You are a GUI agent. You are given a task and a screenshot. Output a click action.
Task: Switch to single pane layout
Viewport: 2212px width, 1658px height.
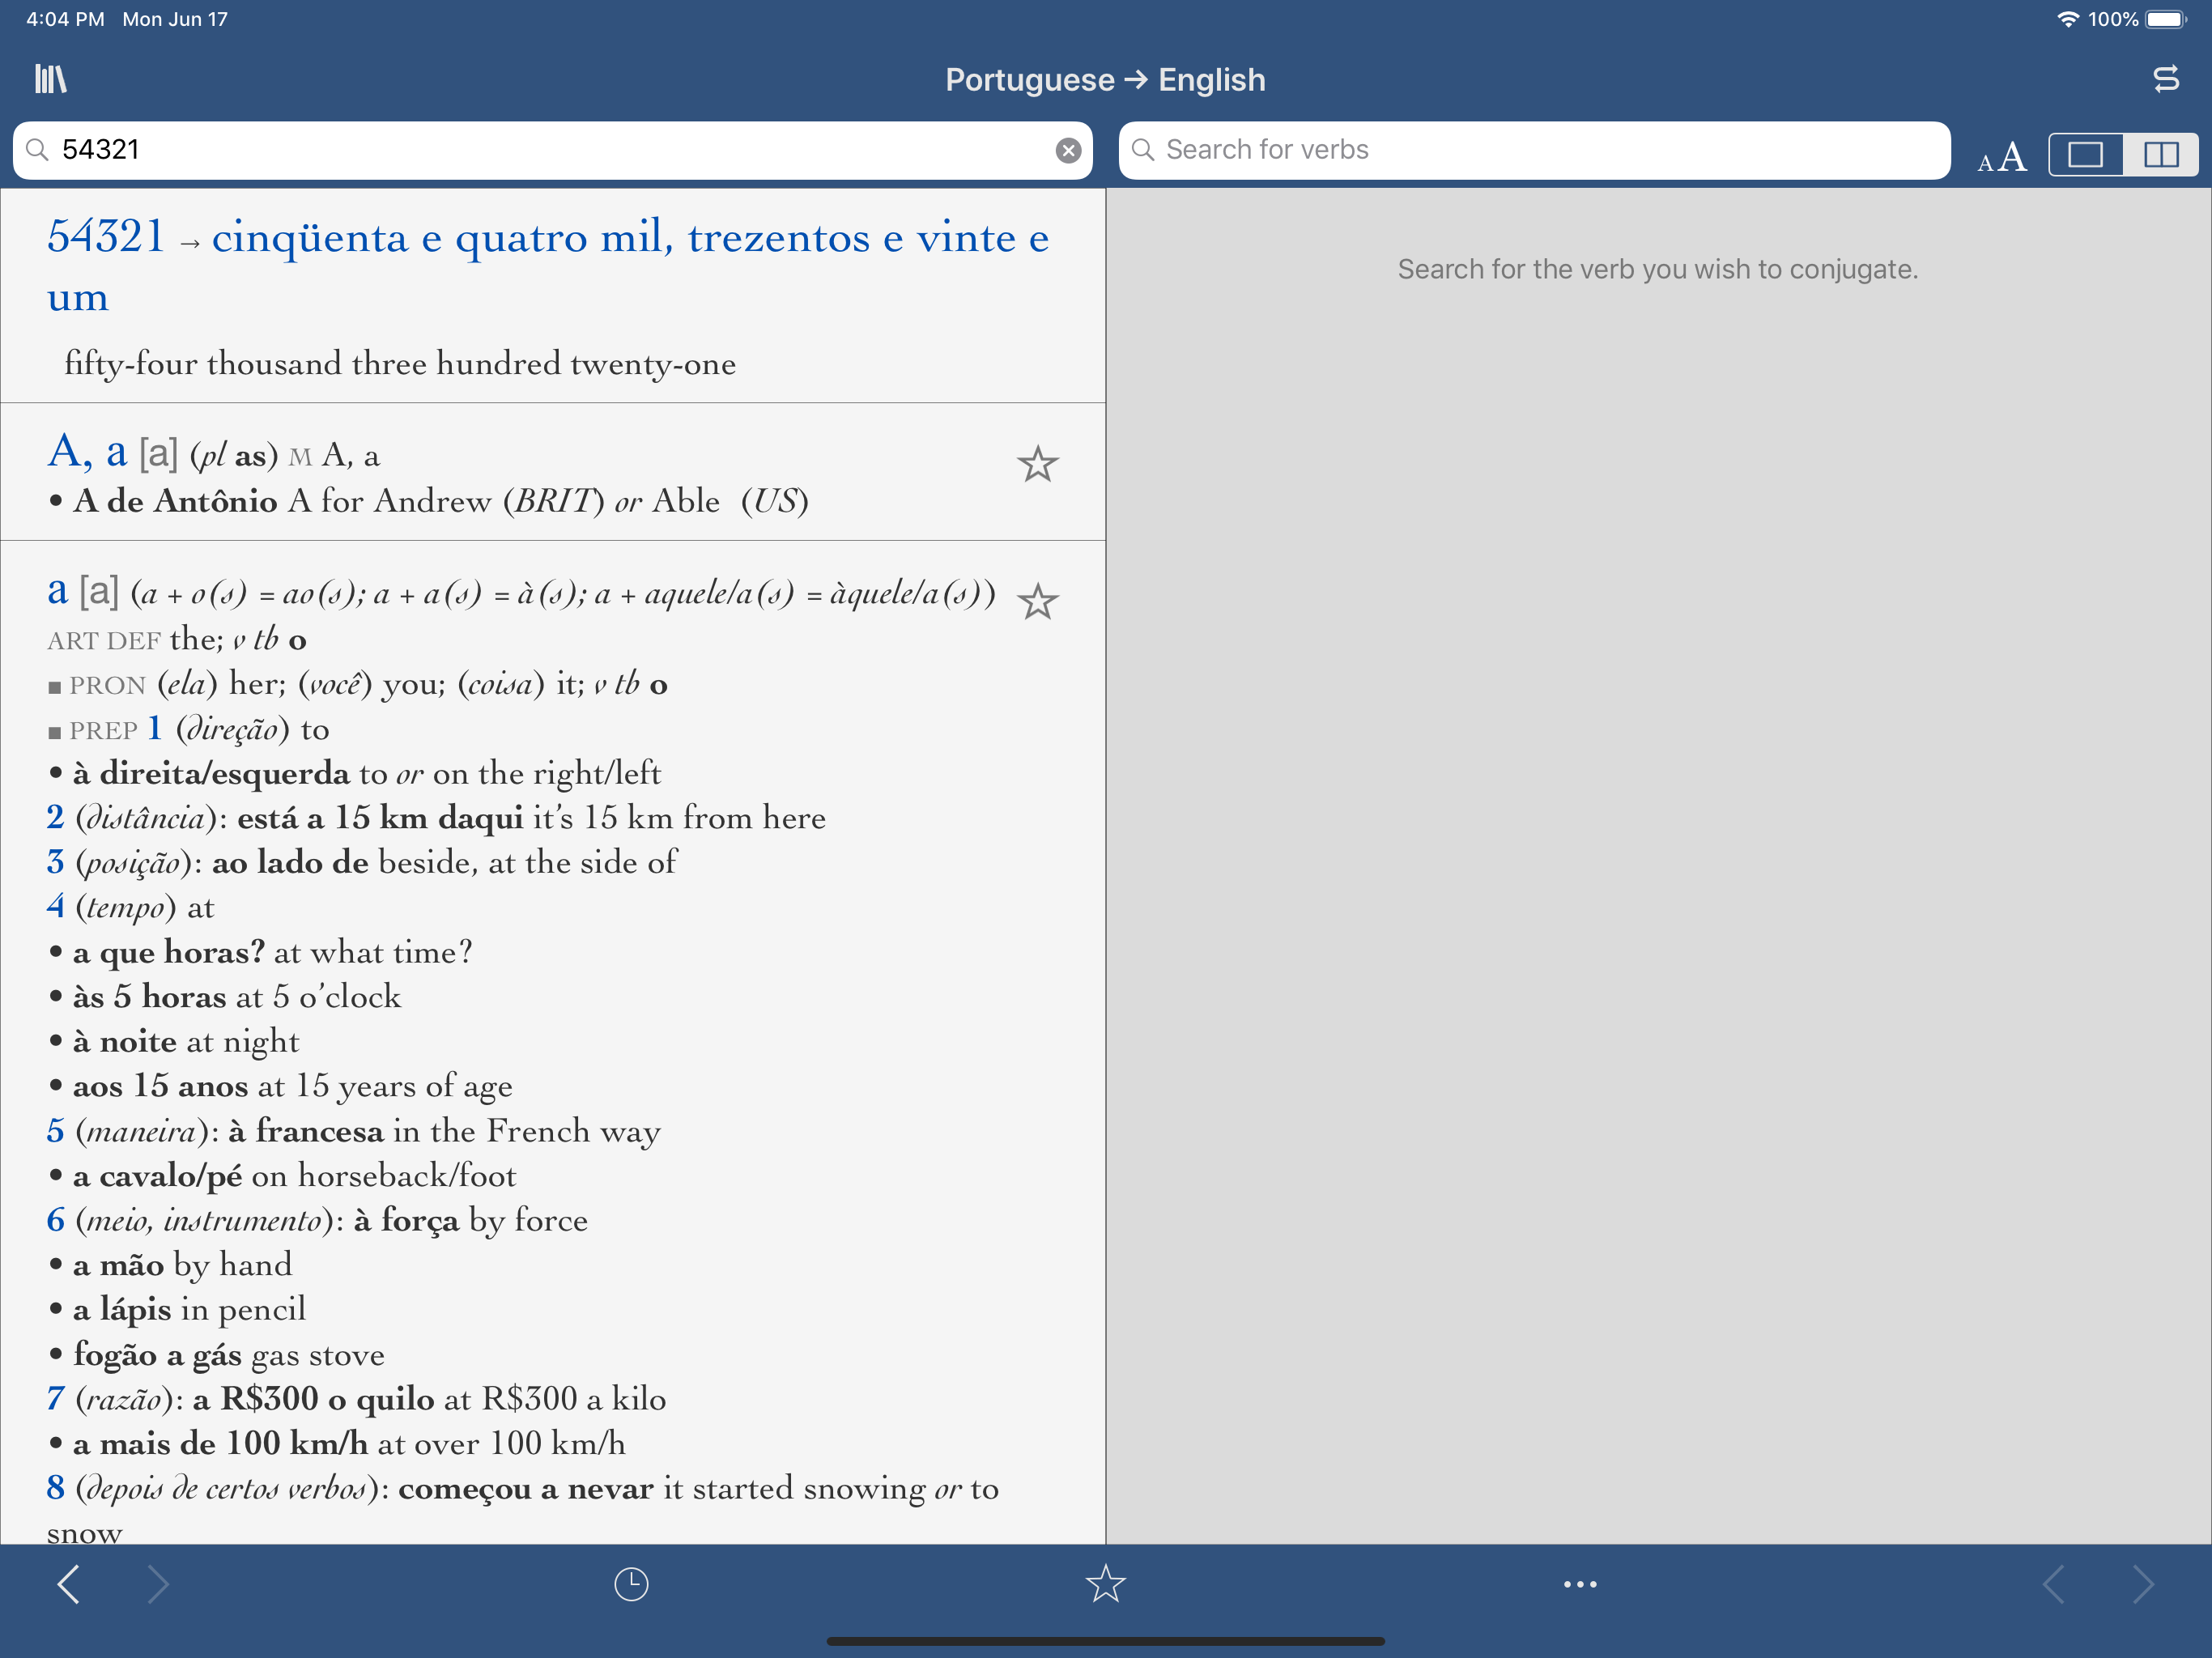click(2085, 154)
